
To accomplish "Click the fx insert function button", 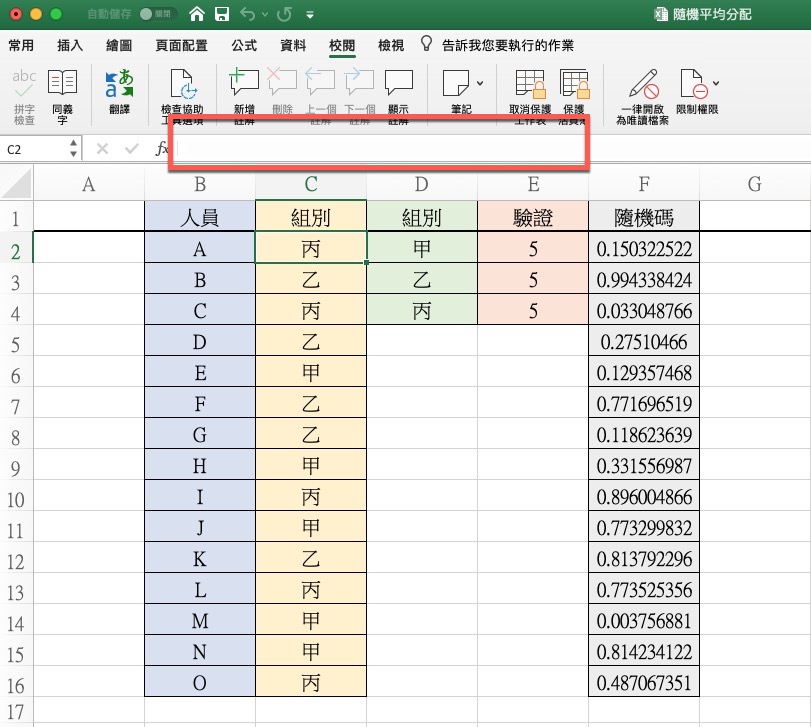I will [x=162, y=149].
